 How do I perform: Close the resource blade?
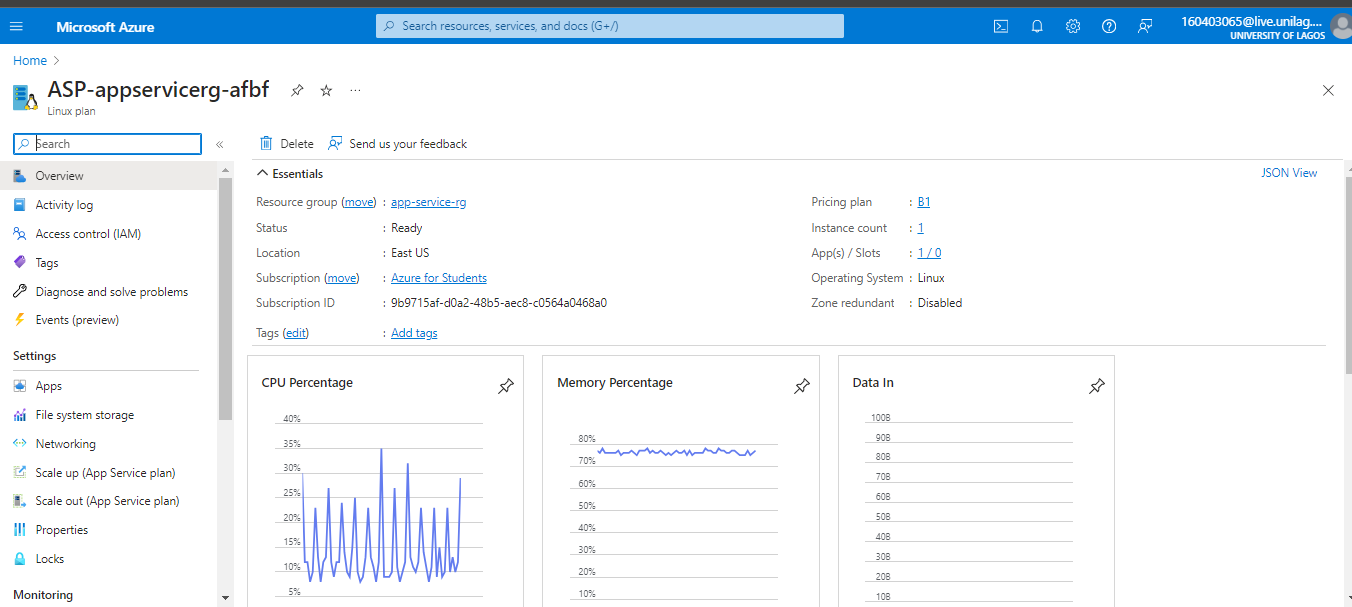1328,91
